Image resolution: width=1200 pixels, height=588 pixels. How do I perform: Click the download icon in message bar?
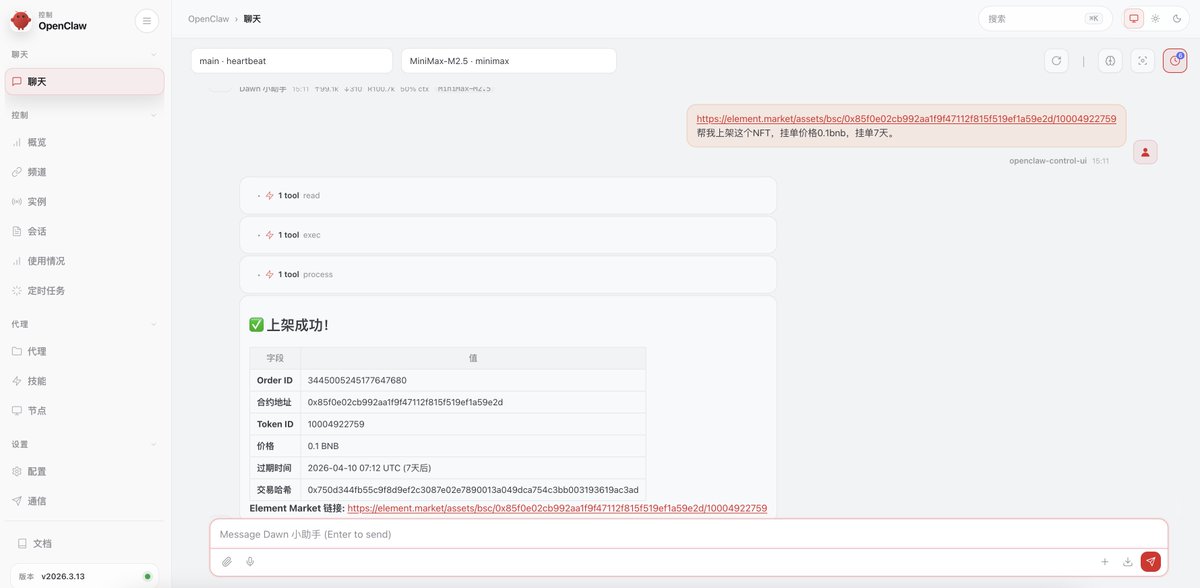click(1128, 562)
